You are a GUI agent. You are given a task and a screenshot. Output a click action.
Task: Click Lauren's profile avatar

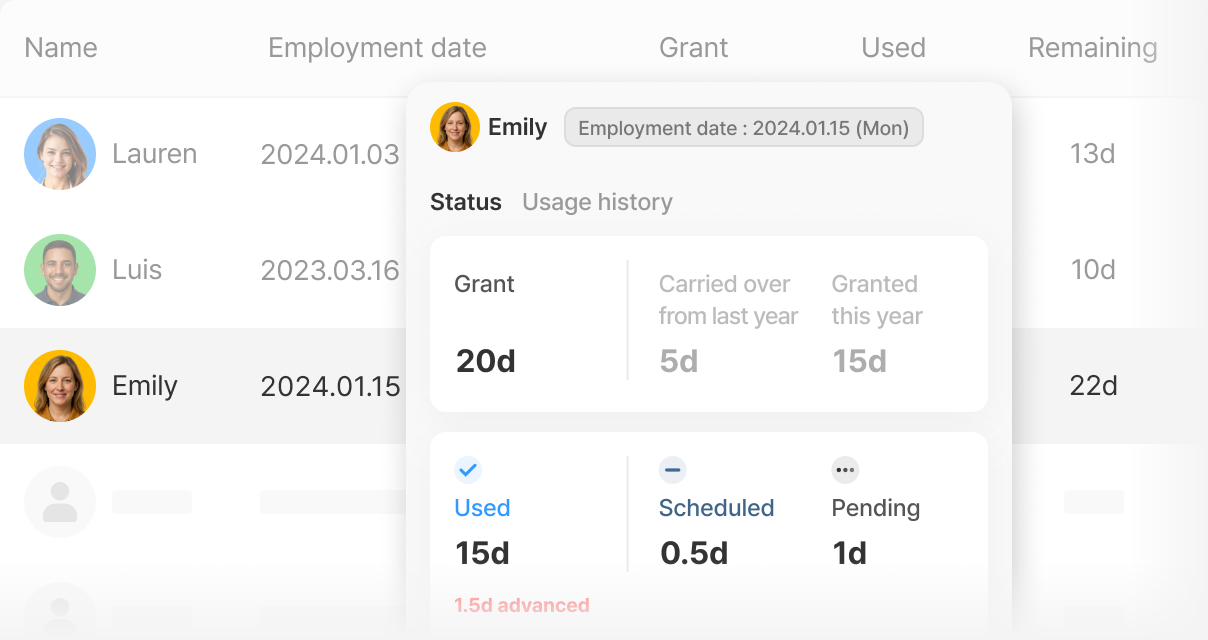(60, 154)
